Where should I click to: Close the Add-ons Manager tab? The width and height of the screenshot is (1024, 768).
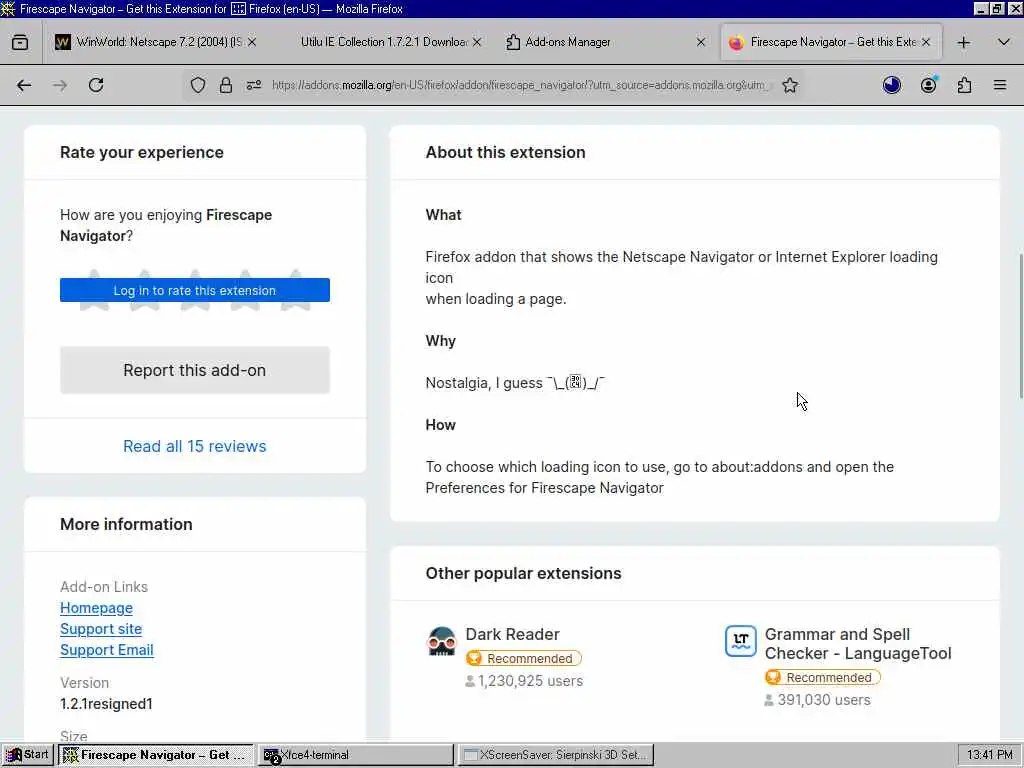click(x=701, y=42)
